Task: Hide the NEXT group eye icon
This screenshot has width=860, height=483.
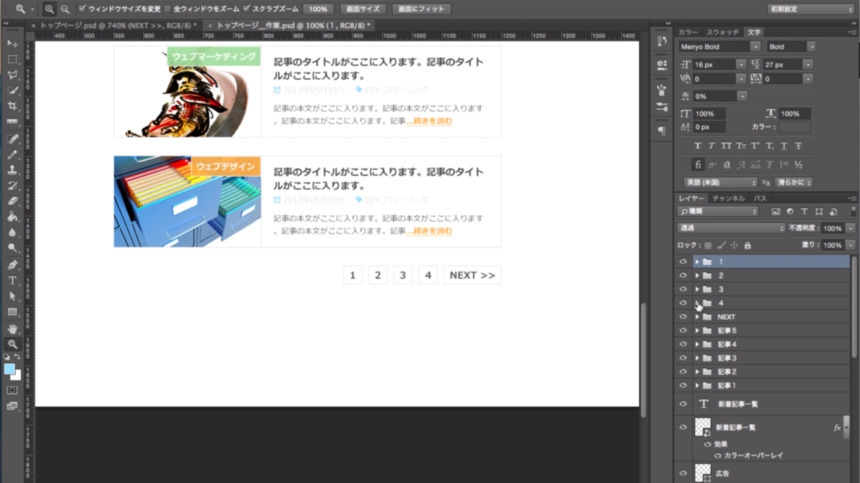Action: tap(683, 317)
